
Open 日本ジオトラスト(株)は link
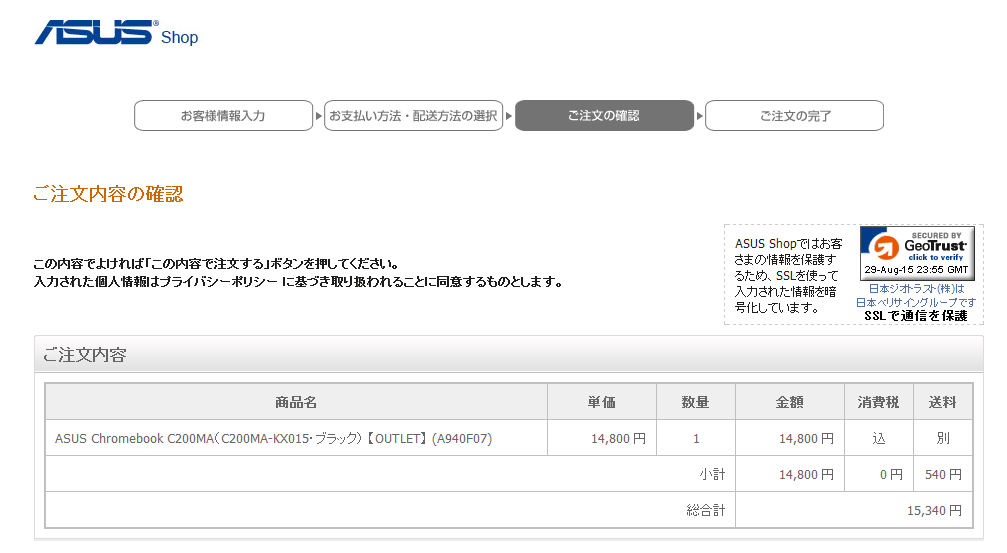click(x=916, y=289)
